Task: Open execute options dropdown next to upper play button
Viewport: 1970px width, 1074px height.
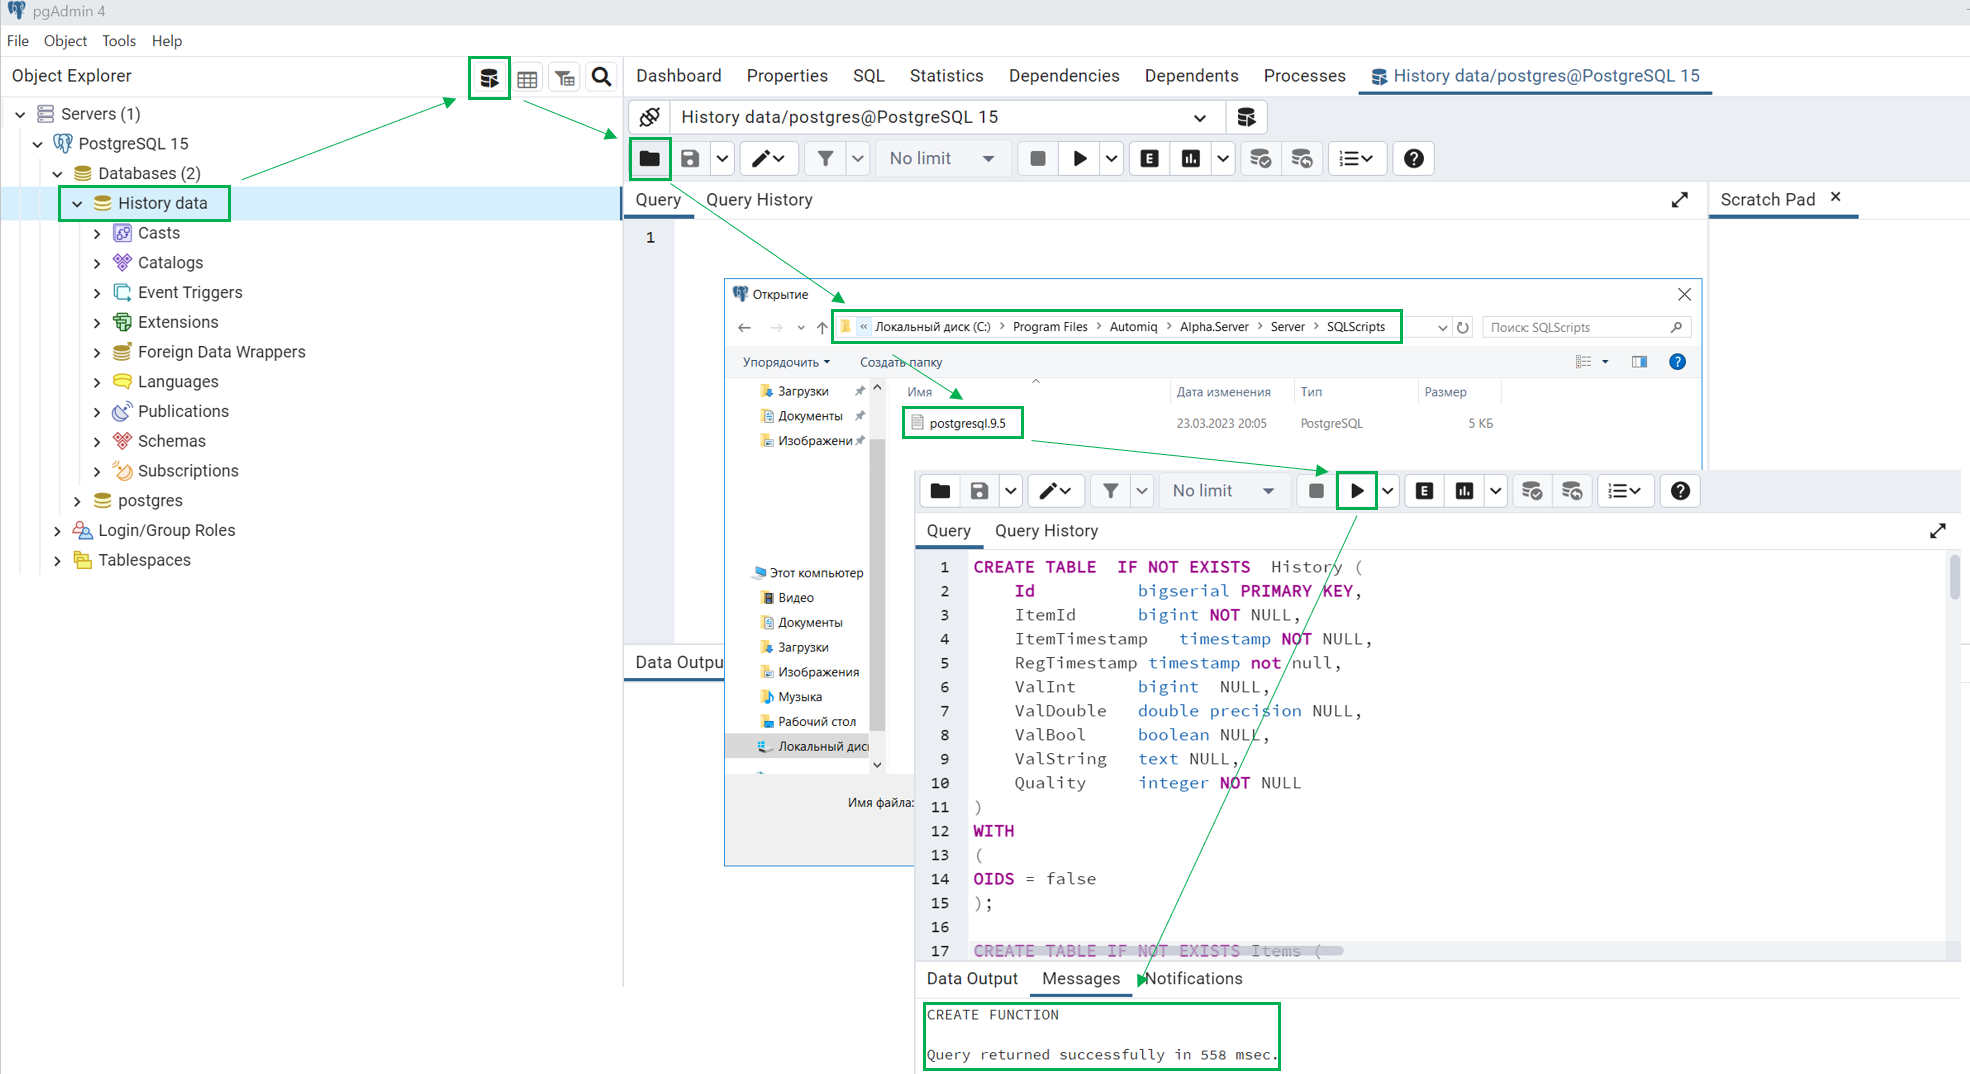Action: point(1111,158)
